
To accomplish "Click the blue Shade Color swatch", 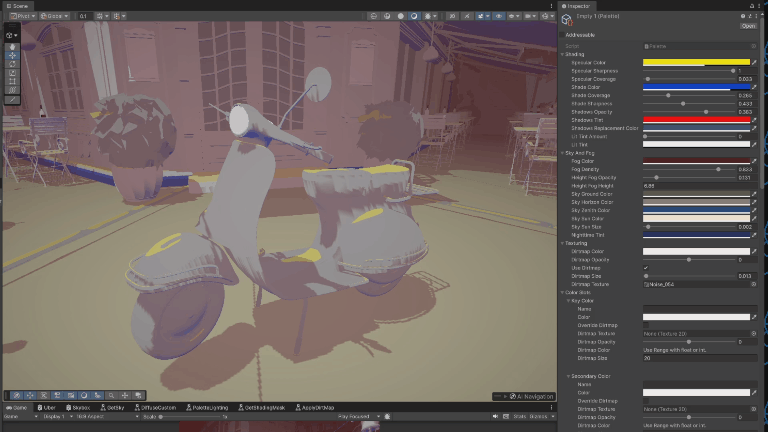I will coord(696,87).
